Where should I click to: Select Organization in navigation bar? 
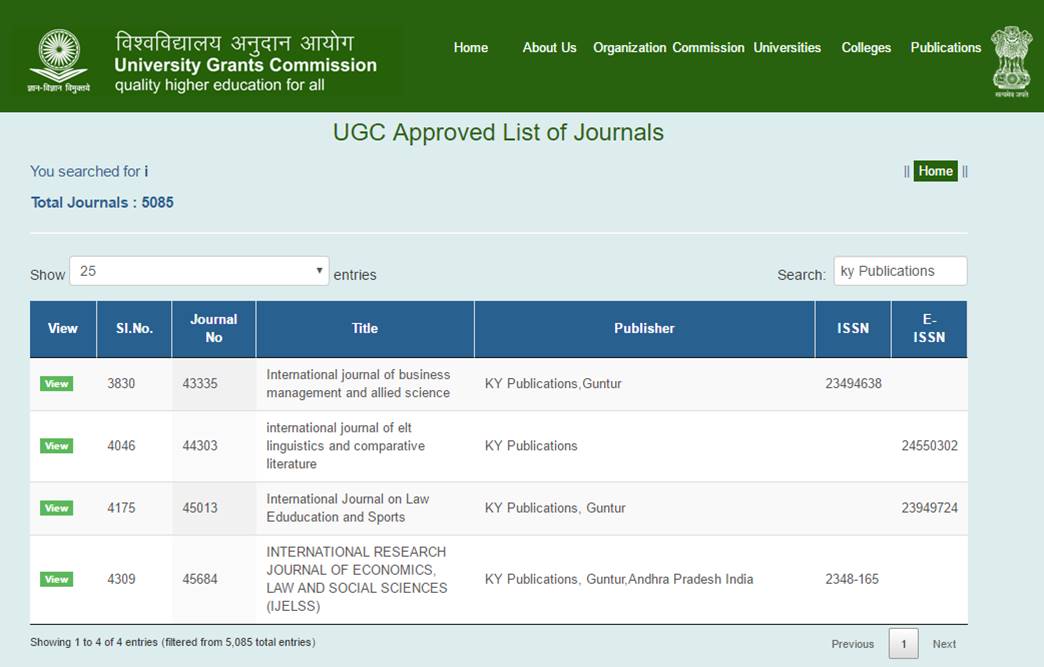coord(629,47)
